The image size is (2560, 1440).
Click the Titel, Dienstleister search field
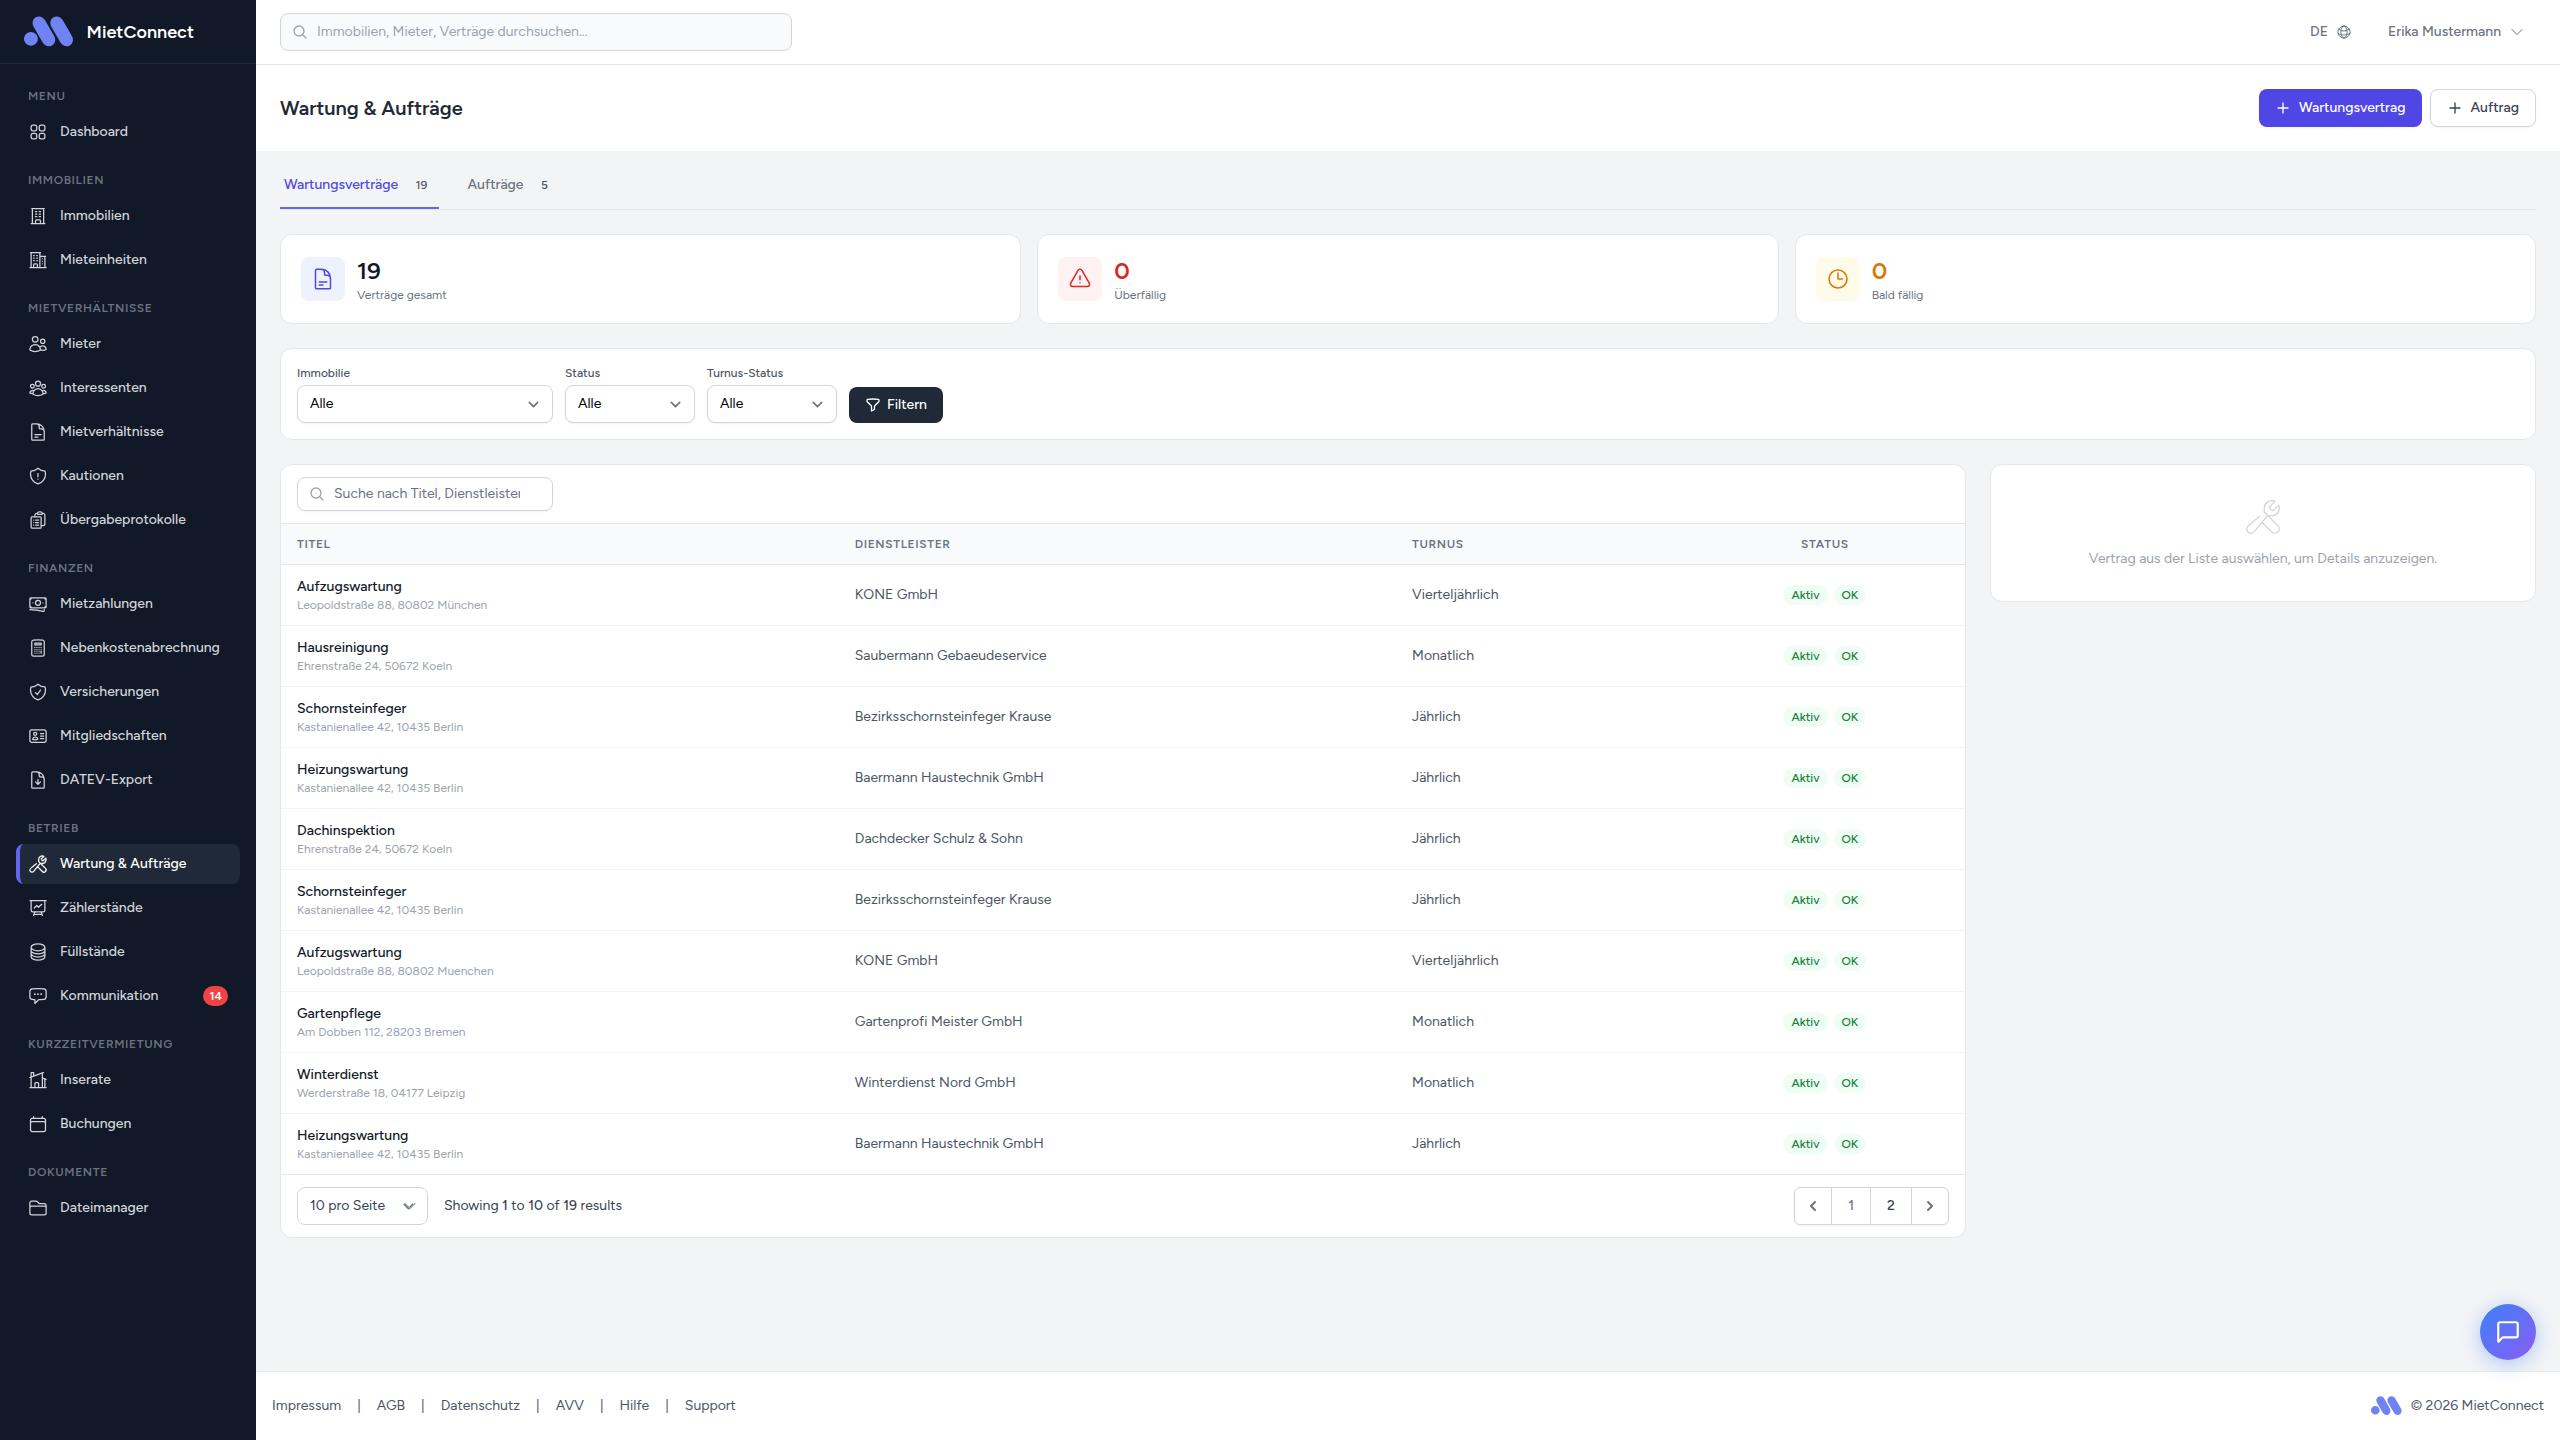426,494
